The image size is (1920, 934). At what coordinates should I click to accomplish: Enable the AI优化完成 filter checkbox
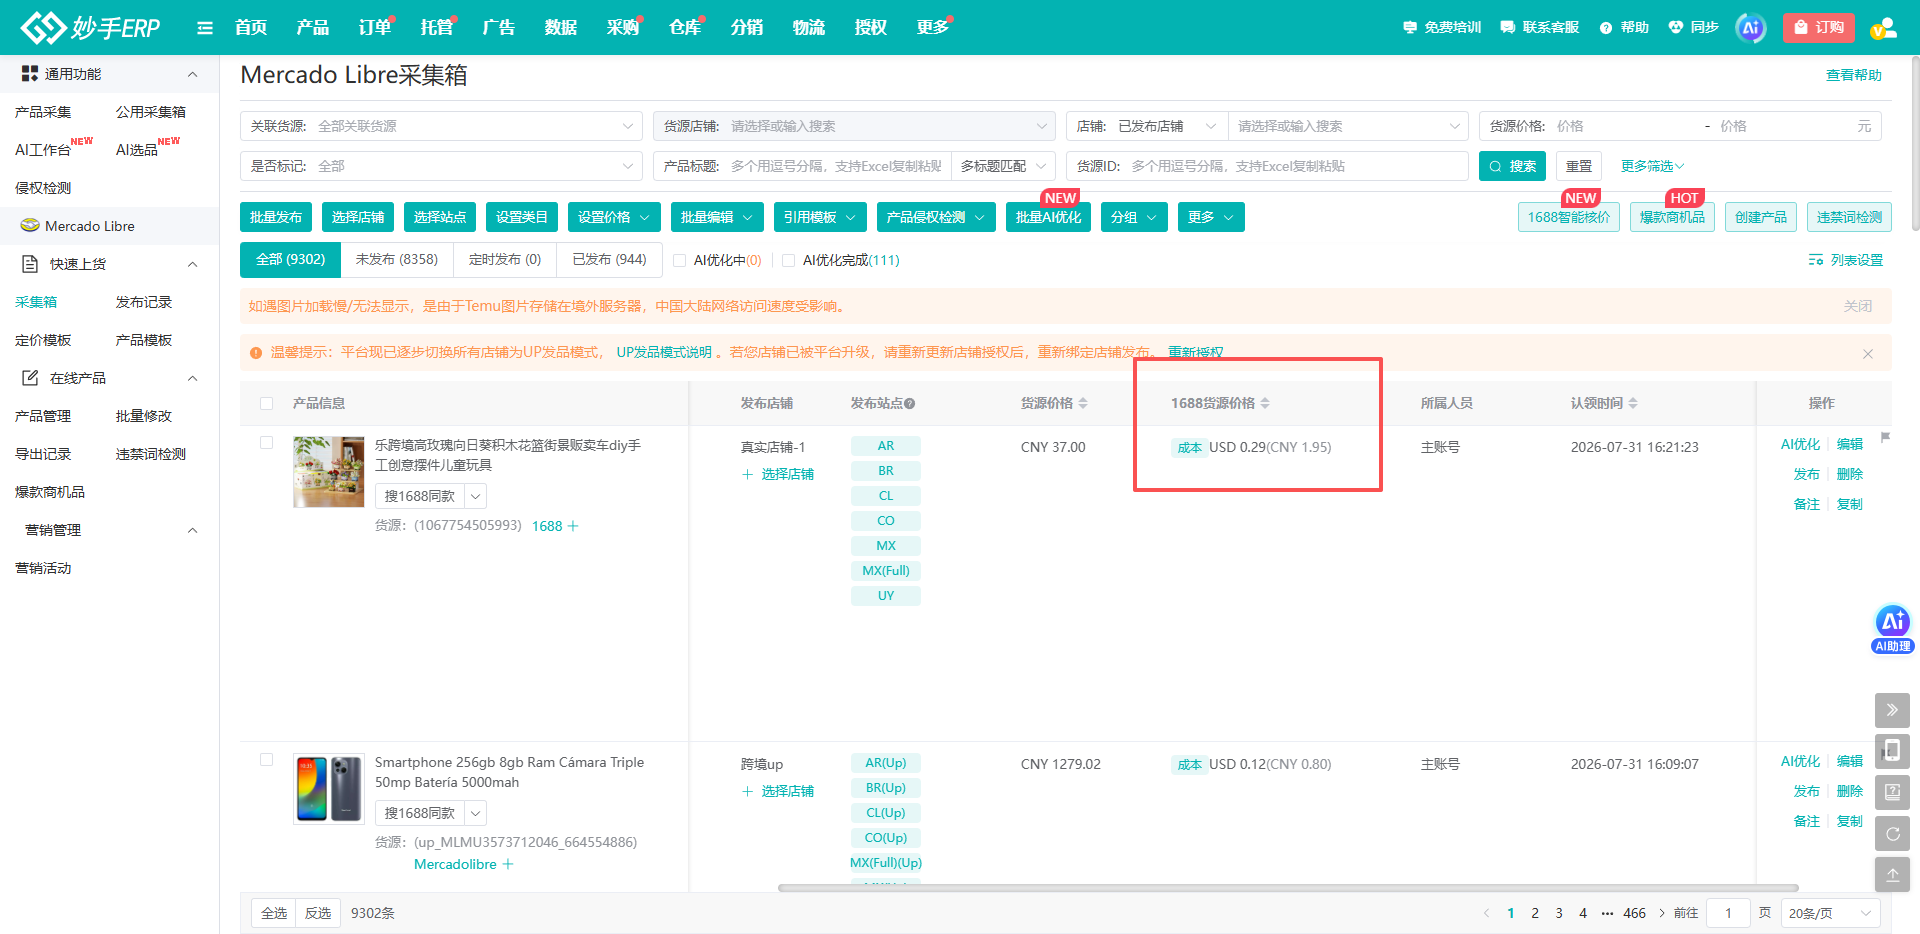tap(788, 260)
